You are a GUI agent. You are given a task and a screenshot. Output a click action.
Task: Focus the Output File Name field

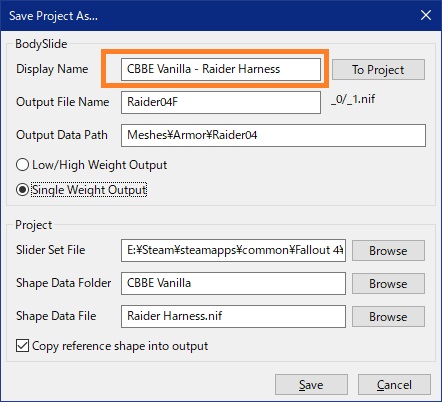[x=221, y=102]
